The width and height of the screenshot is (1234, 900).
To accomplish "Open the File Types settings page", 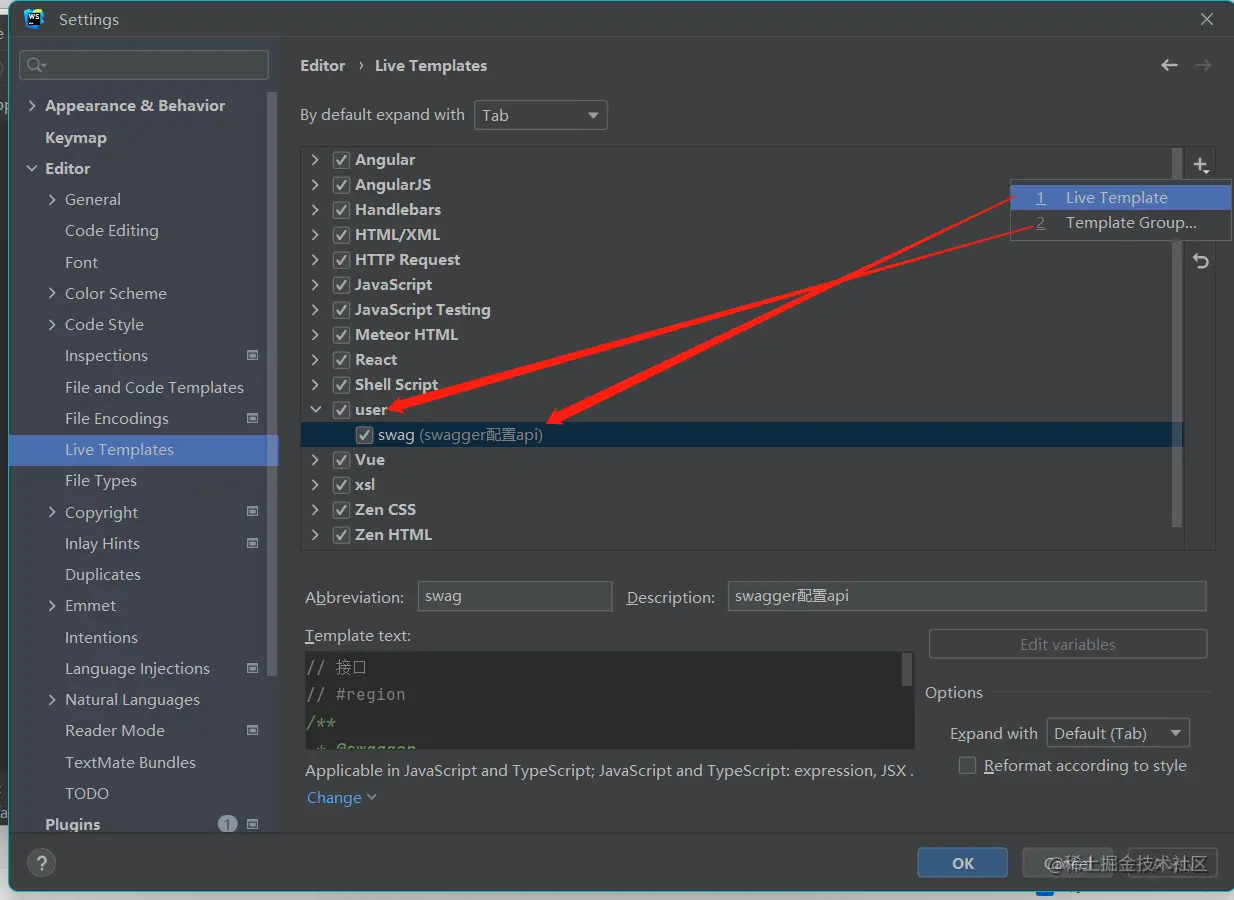I will click(x=101, y=481).
